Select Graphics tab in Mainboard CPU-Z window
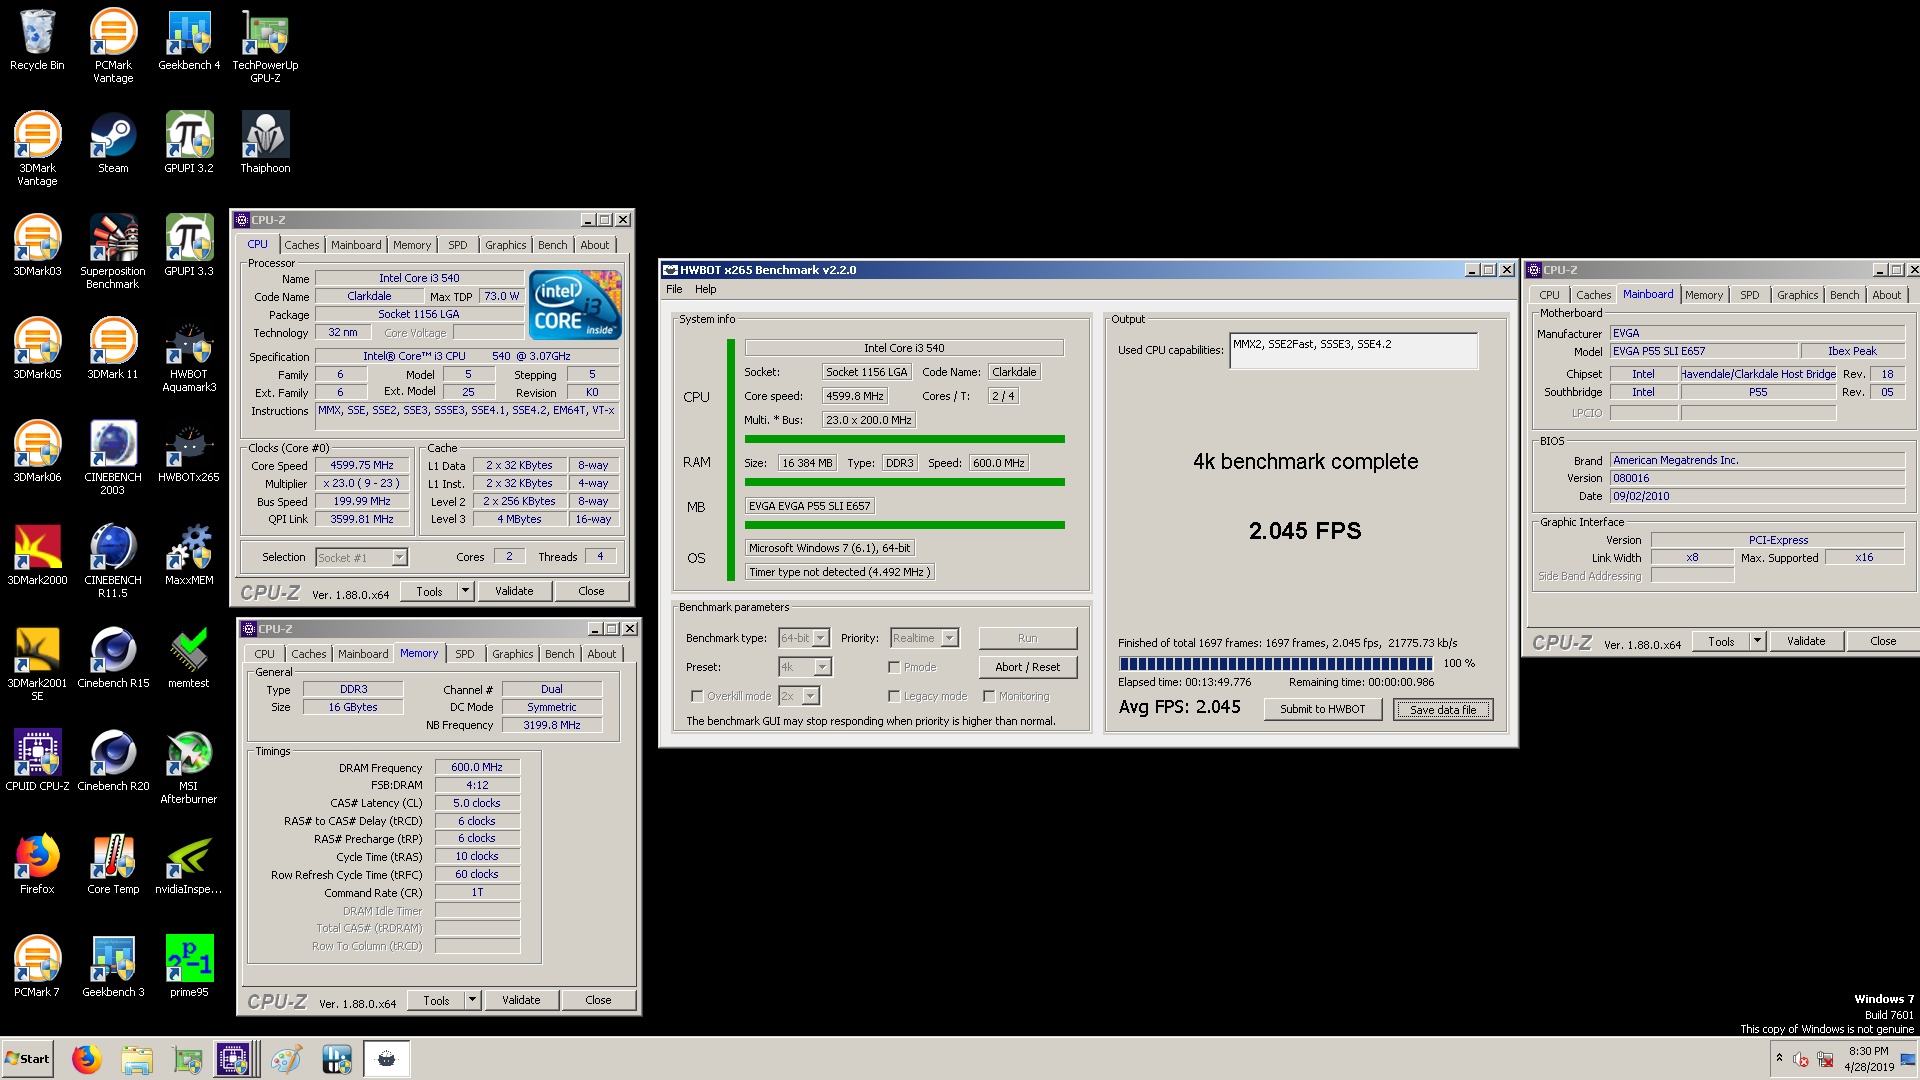 pyautogui.click(x=1797, y=295)
